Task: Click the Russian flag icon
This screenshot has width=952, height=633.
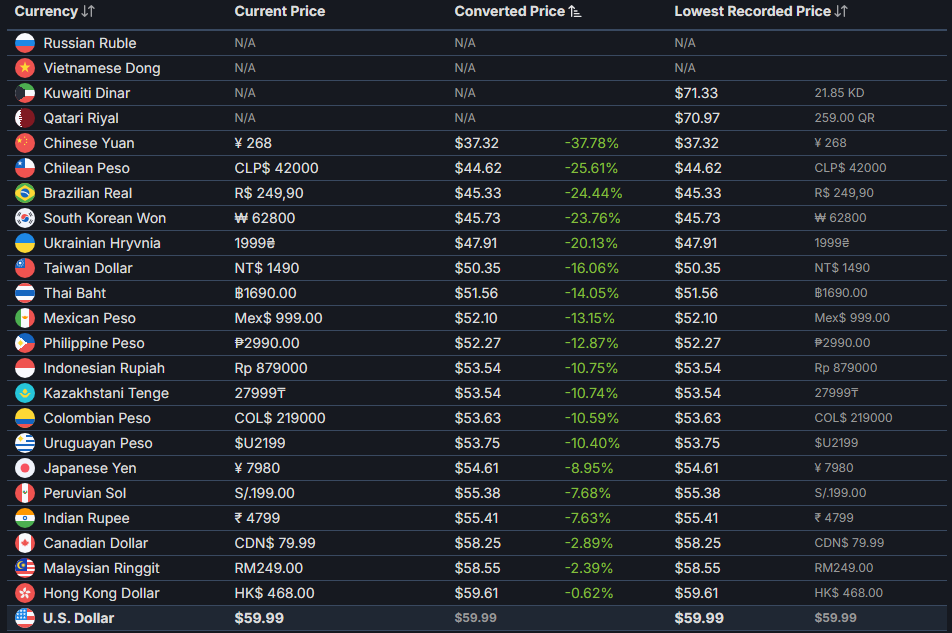Action: tap(25, 43)
